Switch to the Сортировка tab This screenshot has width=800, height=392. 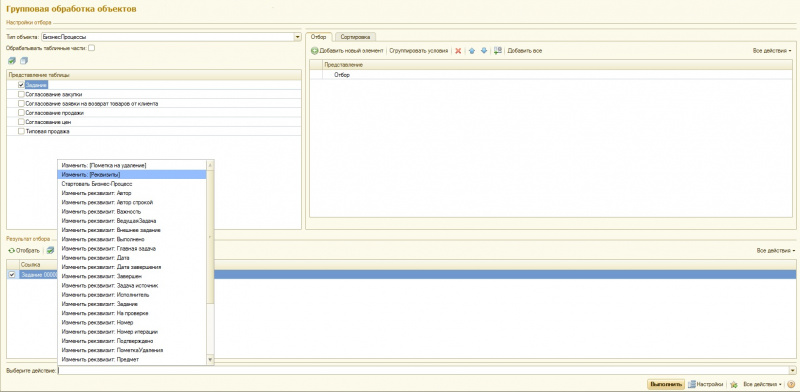(x=356, y=37)
